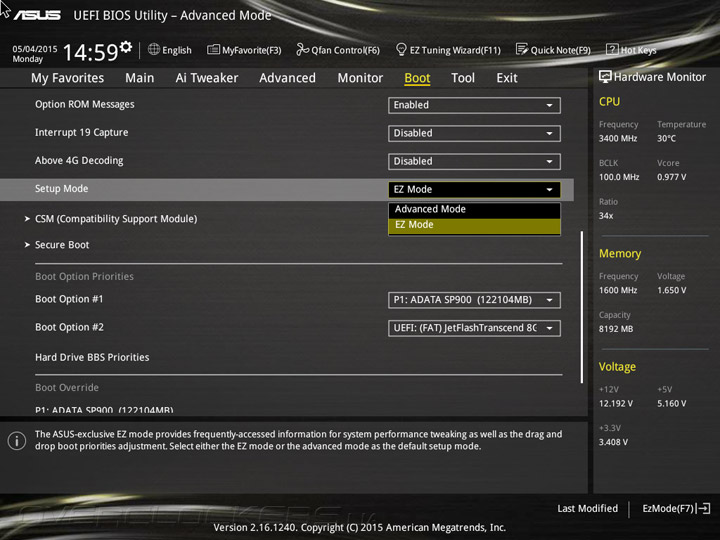Viewport: 720px width, 540px height.
Task: Click the Boot Option Priorities heading
Action: [84, 276]
